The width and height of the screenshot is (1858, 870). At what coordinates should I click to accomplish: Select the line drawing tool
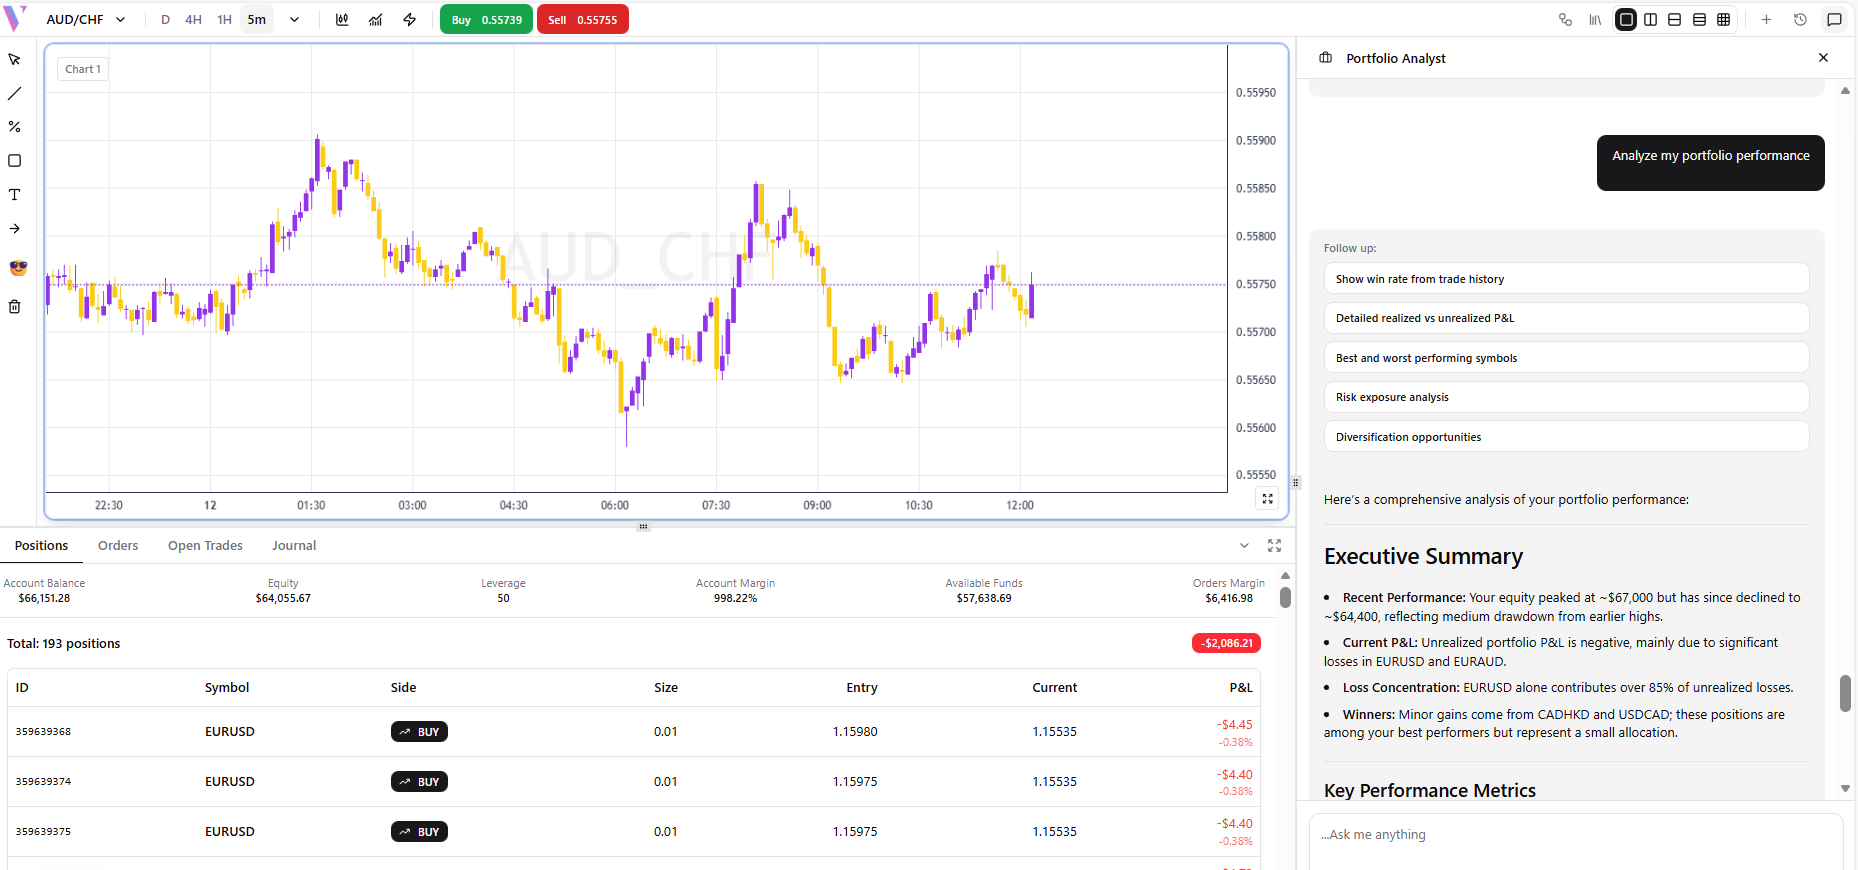(x=14, y=93)
